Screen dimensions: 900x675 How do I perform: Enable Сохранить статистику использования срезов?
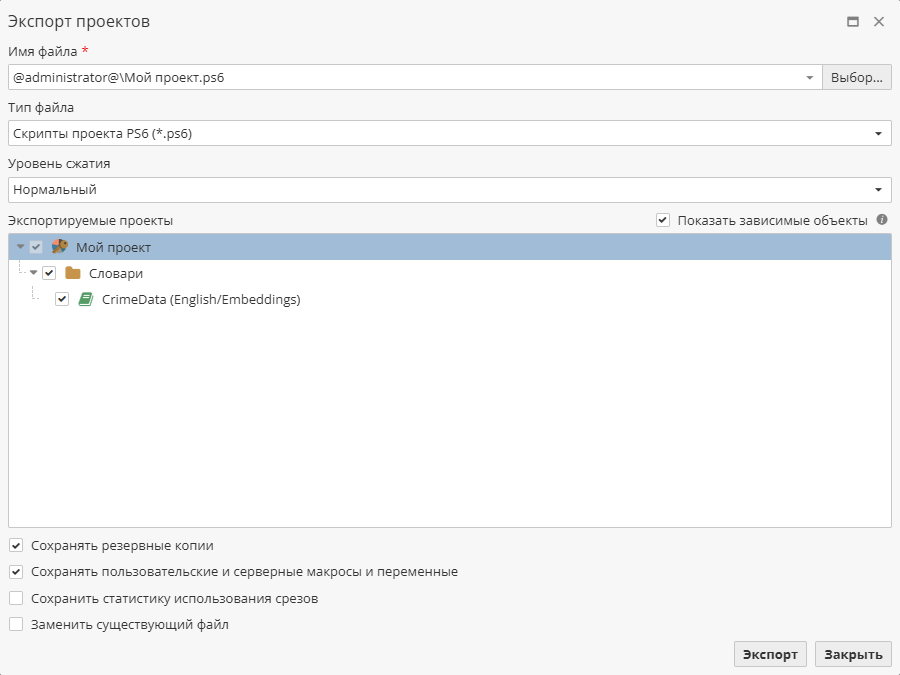pyautogui.click(x=16, y=597)
